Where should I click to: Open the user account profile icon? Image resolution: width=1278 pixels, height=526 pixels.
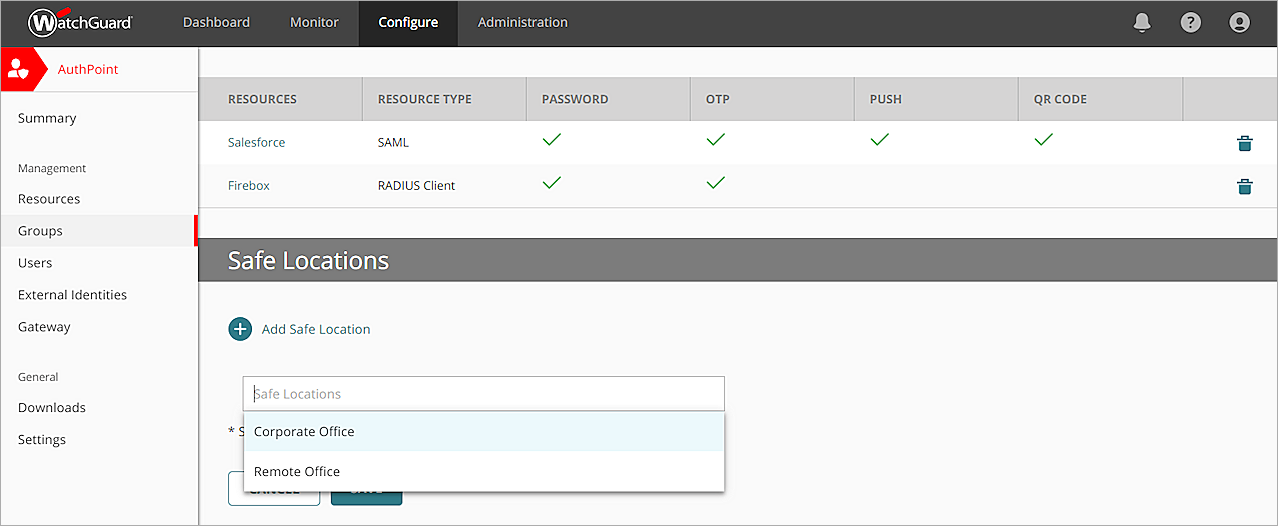(1239, 22)
